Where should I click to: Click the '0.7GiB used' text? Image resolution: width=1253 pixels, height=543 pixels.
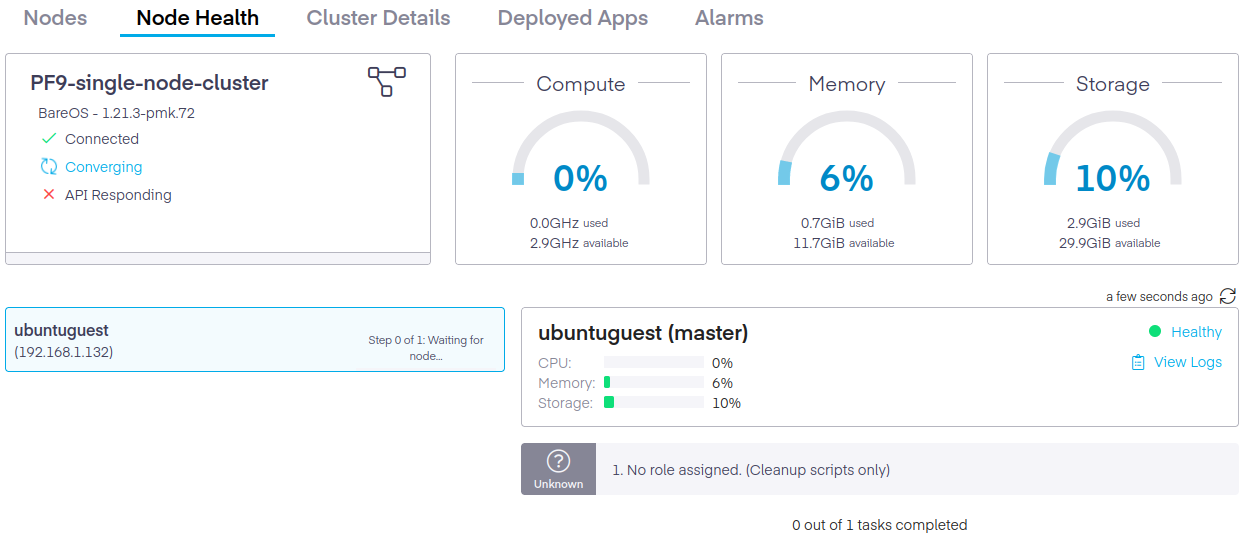[x=837, y=223]
